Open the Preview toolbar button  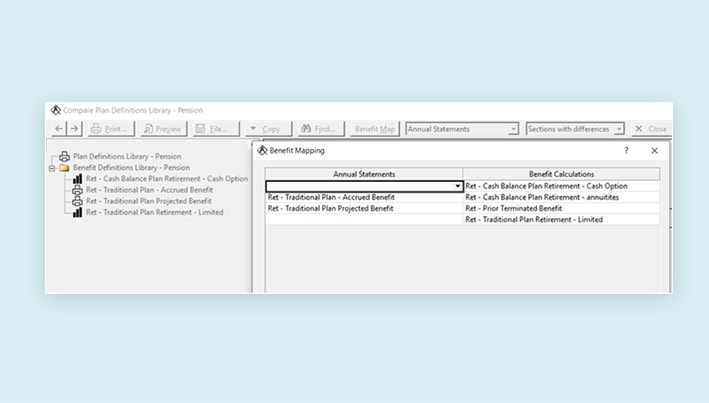pos(163,129)
